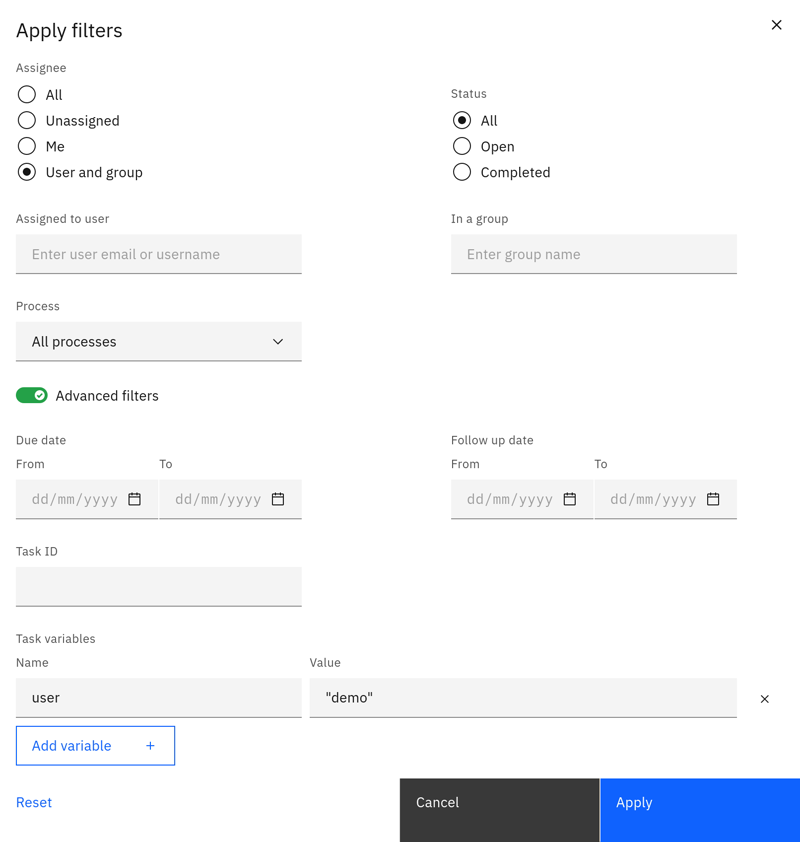The image size is (800, 842).
Task: Select the Me assignee option
Action: tap(27, 146)
